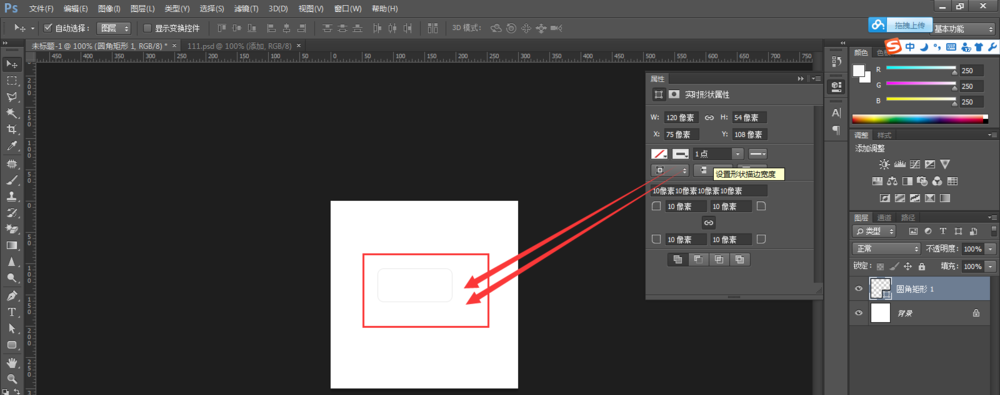Add a Channel Mixer adjustment
This screenshot has width=1000, height=395.
[x=938, y=181]
